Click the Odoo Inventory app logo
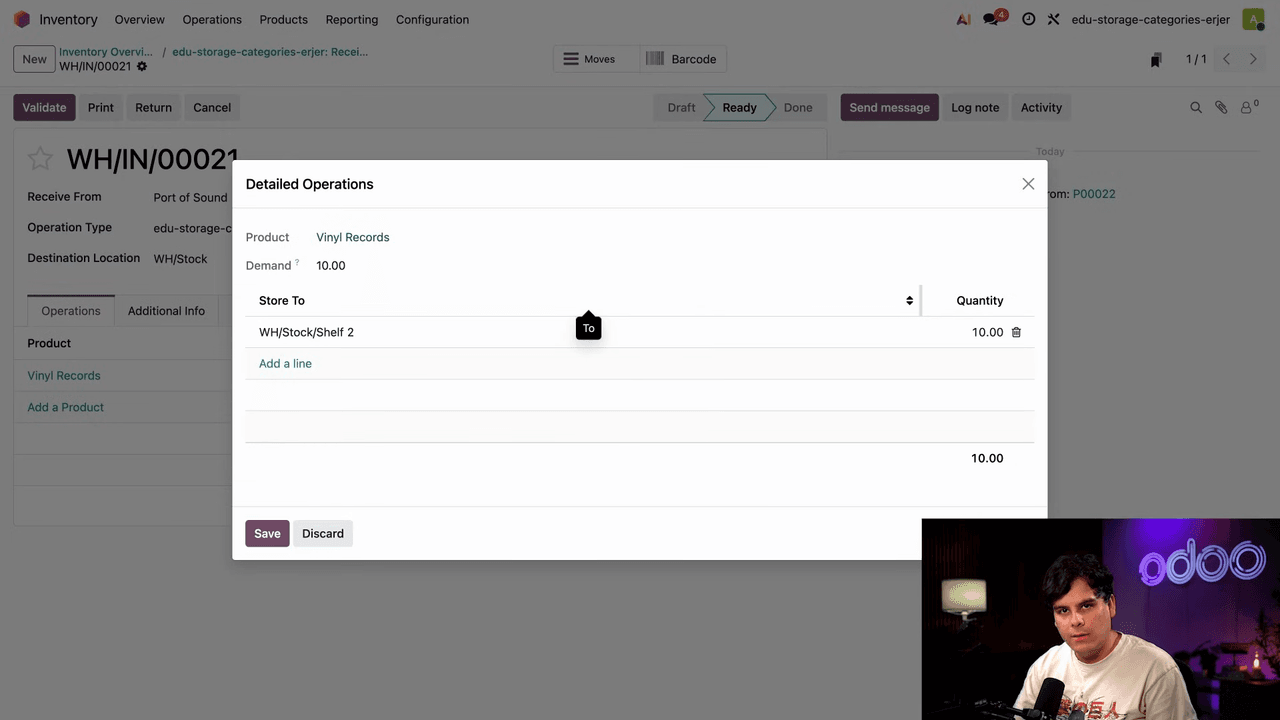The height and width of the screenshot is (720, 1280). (22, 19)
